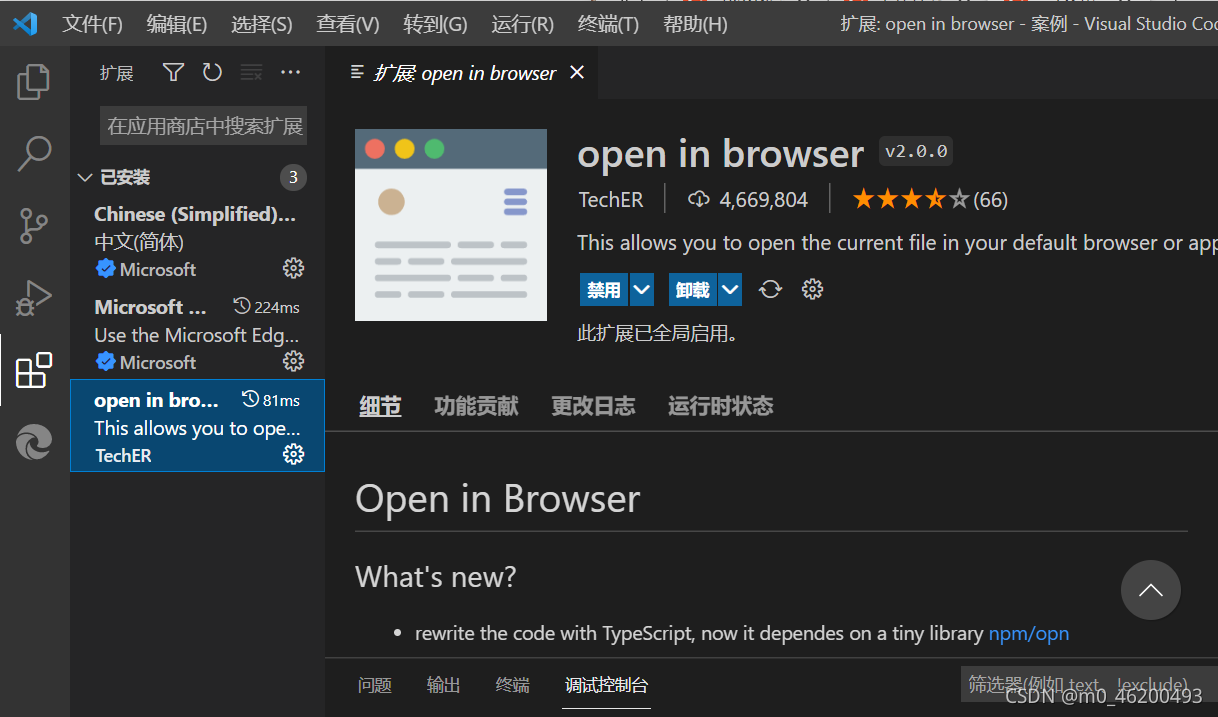Open the 编辑(E) menu

[x=176, y=23]
